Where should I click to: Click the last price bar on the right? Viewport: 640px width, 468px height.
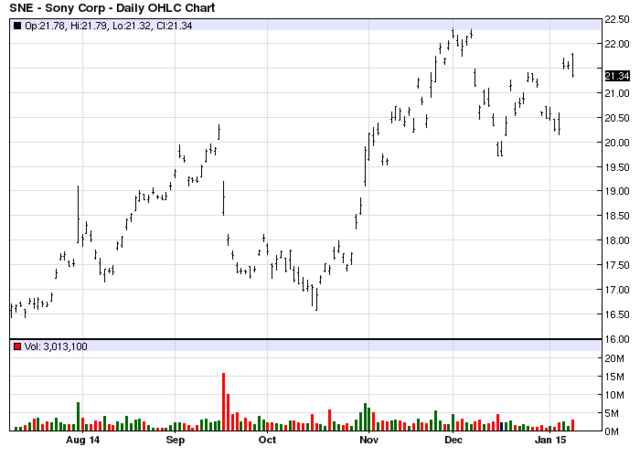click(x=573, y=65)
